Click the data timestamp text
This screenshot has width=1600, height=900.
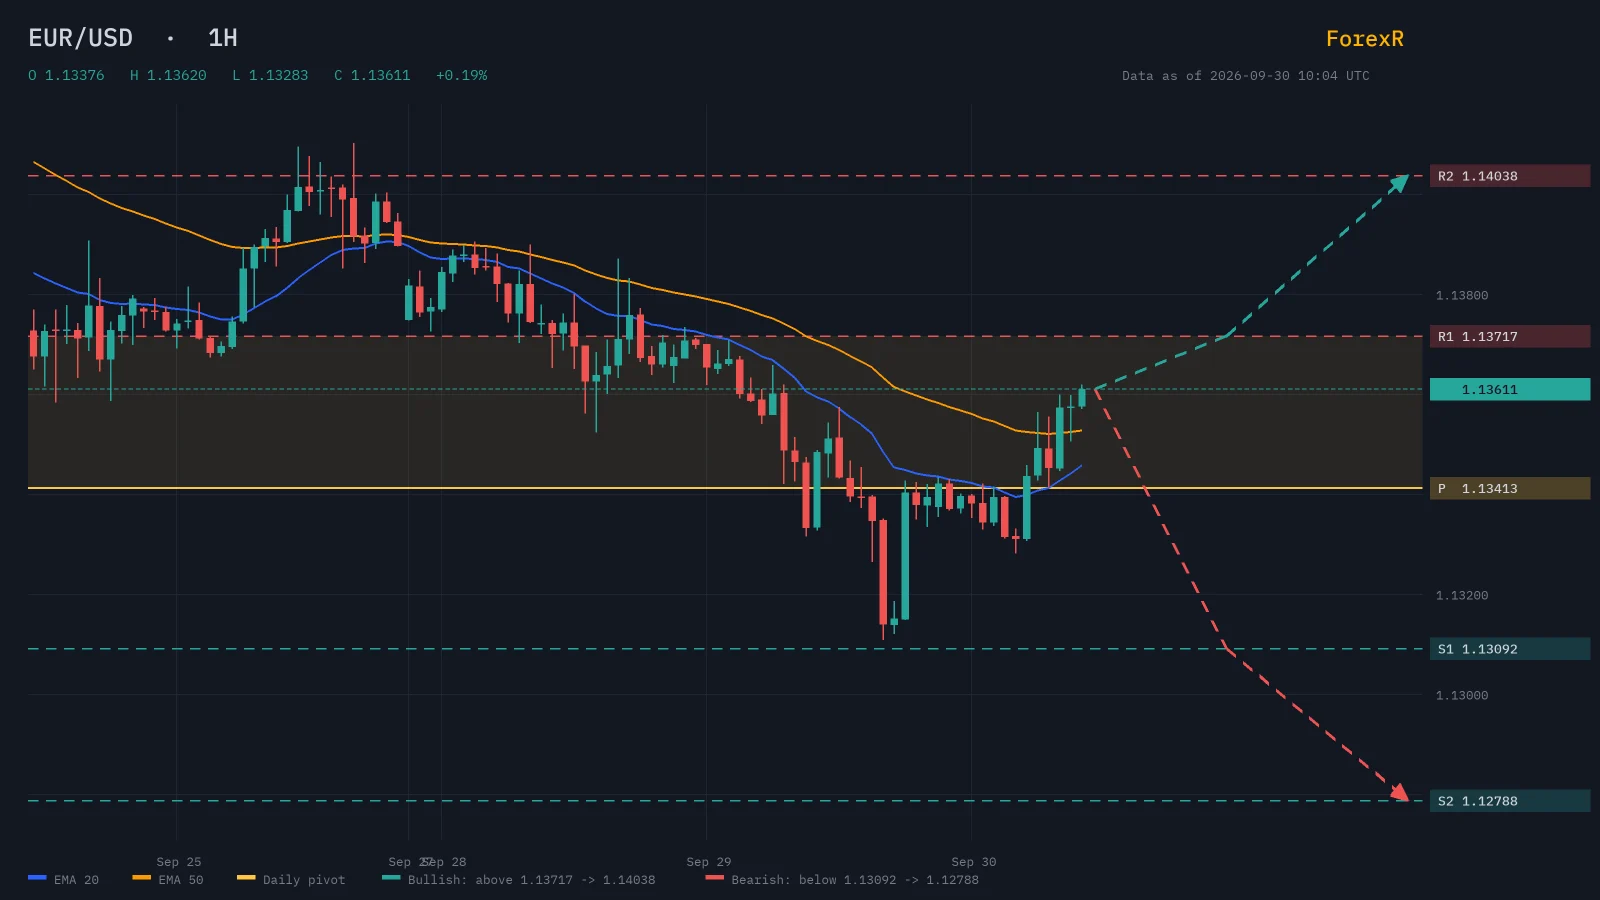1246,76
